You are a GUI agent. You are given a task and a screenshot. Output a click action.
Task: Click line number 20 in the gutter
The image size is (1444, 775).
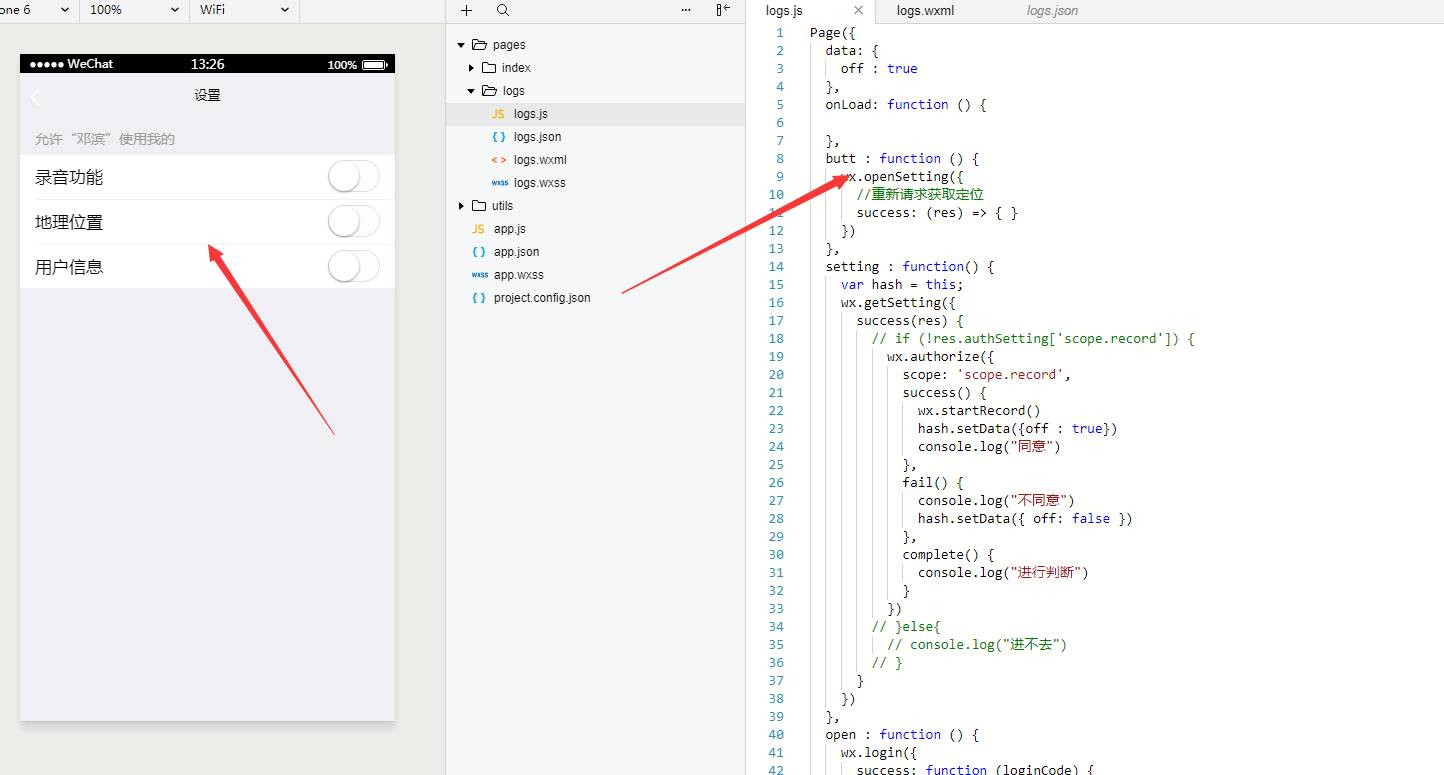click(776, 375)
